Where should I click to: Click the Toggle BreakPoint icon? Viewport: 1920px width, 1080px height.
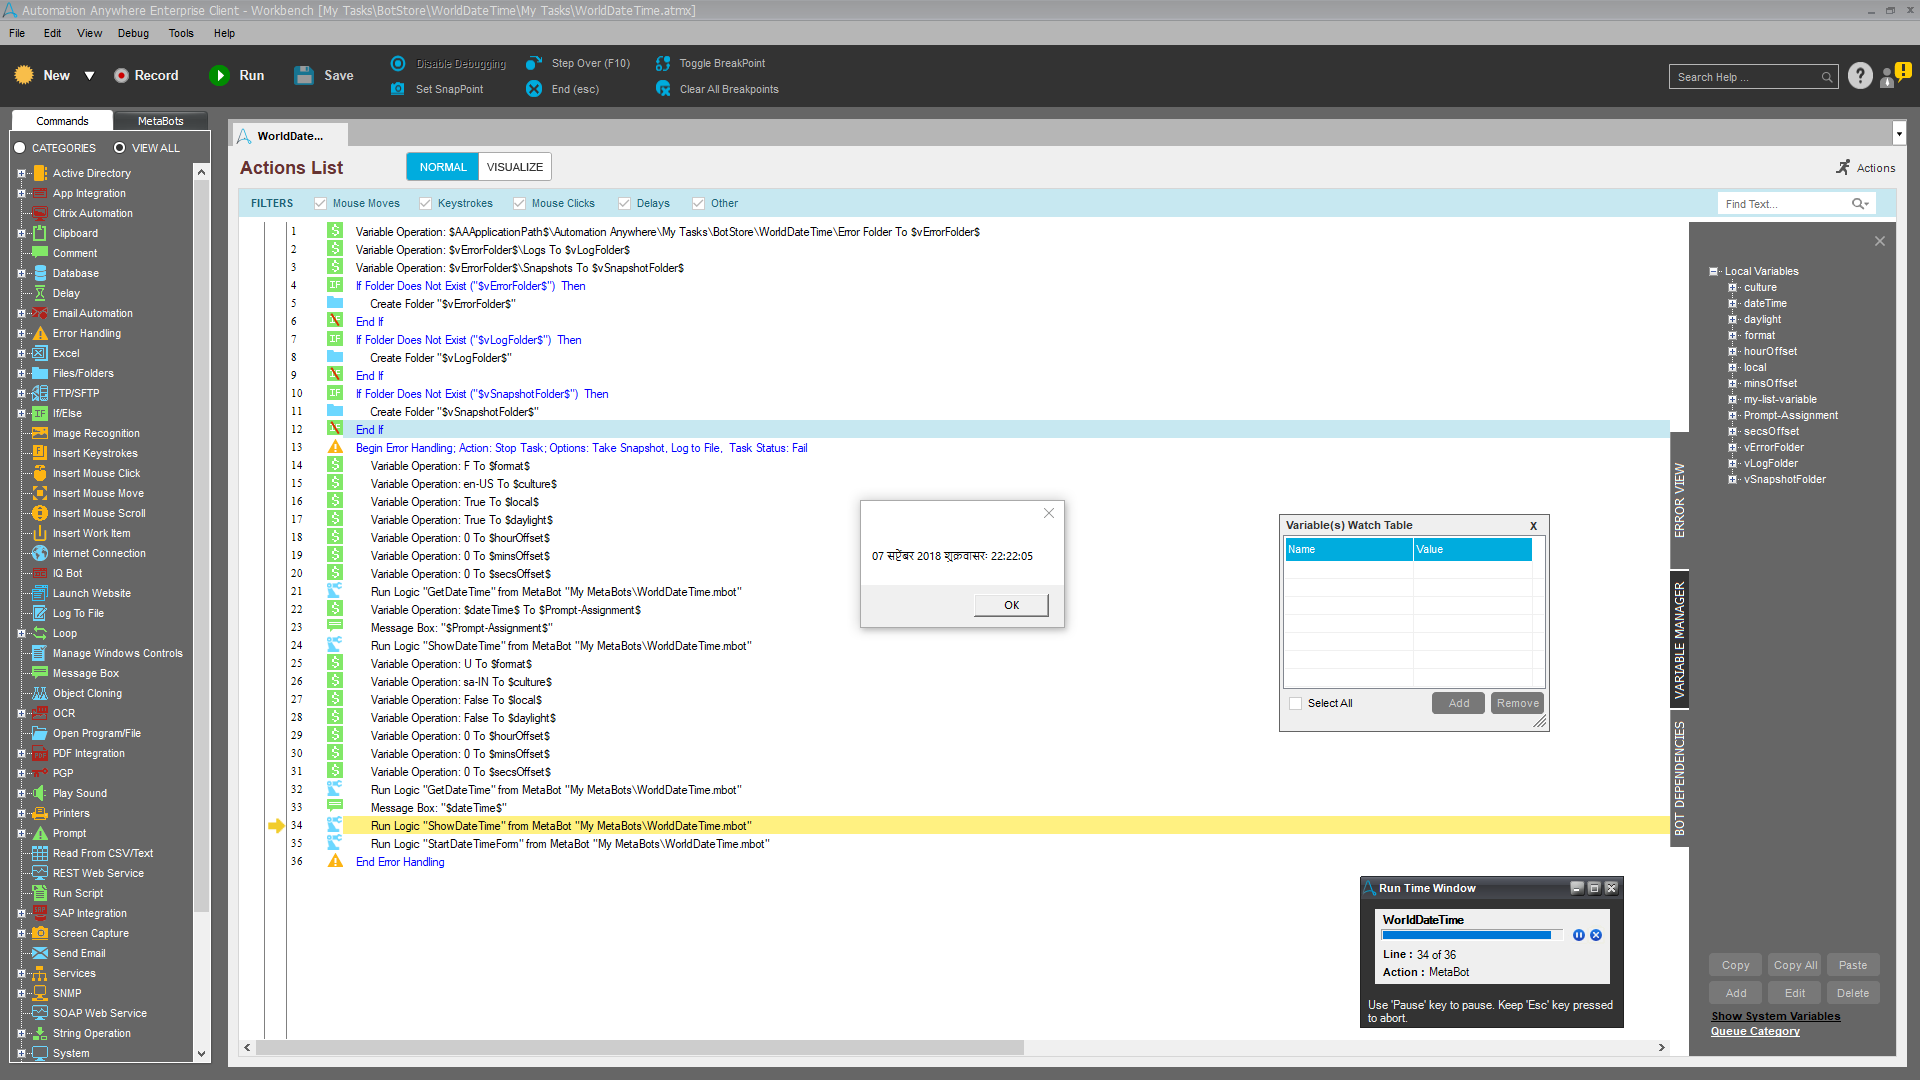pos(663,63)
